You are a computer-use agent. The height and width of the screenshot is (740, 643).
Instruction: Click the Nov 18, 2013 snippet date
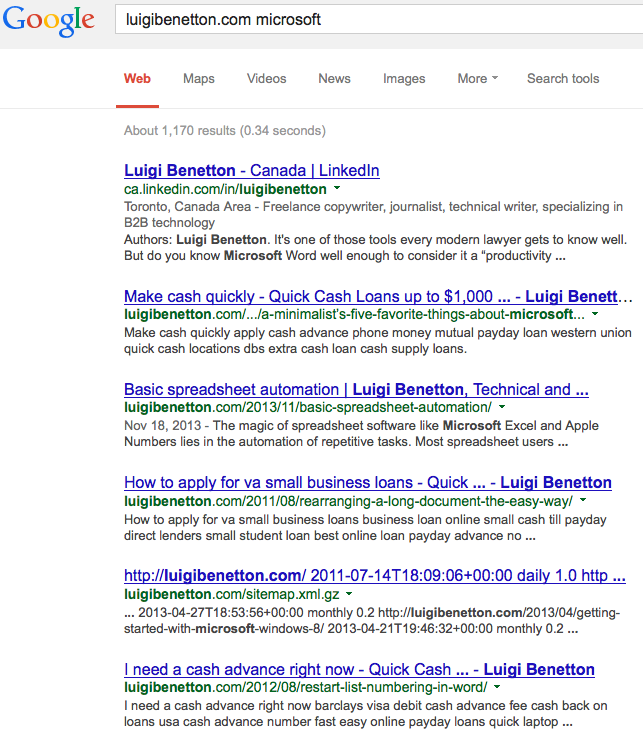click(162, 425)
